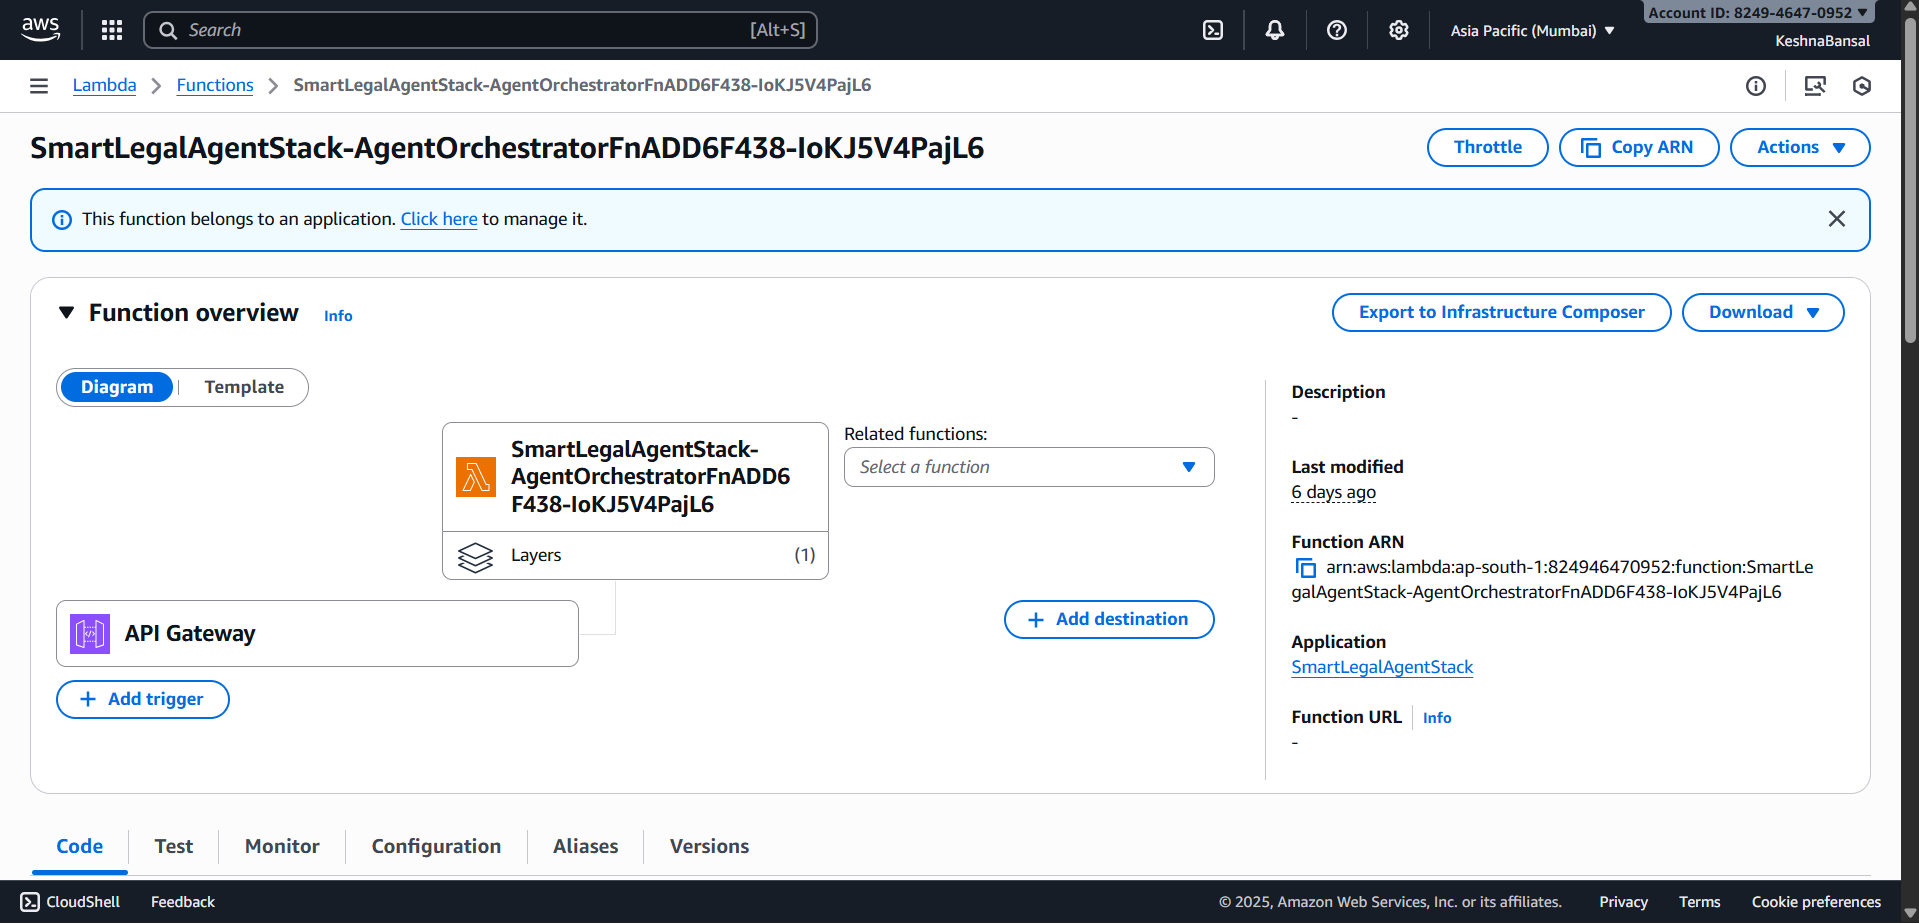Screen dimensions: 1919x923
Task: Click the Throttle button
Action: [x=1487, y=147]
